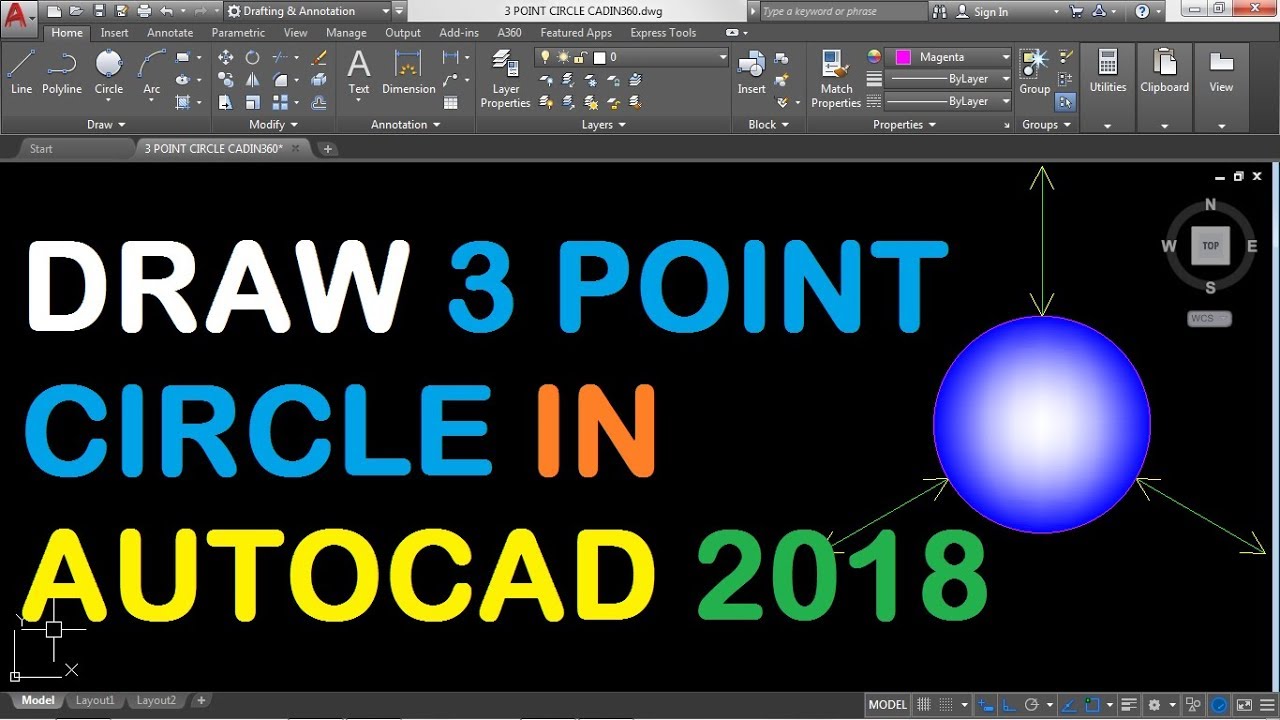Switch to the Layout1 tab
The height and width of the screenshot is (720, 1280).
tap(95, 701)
